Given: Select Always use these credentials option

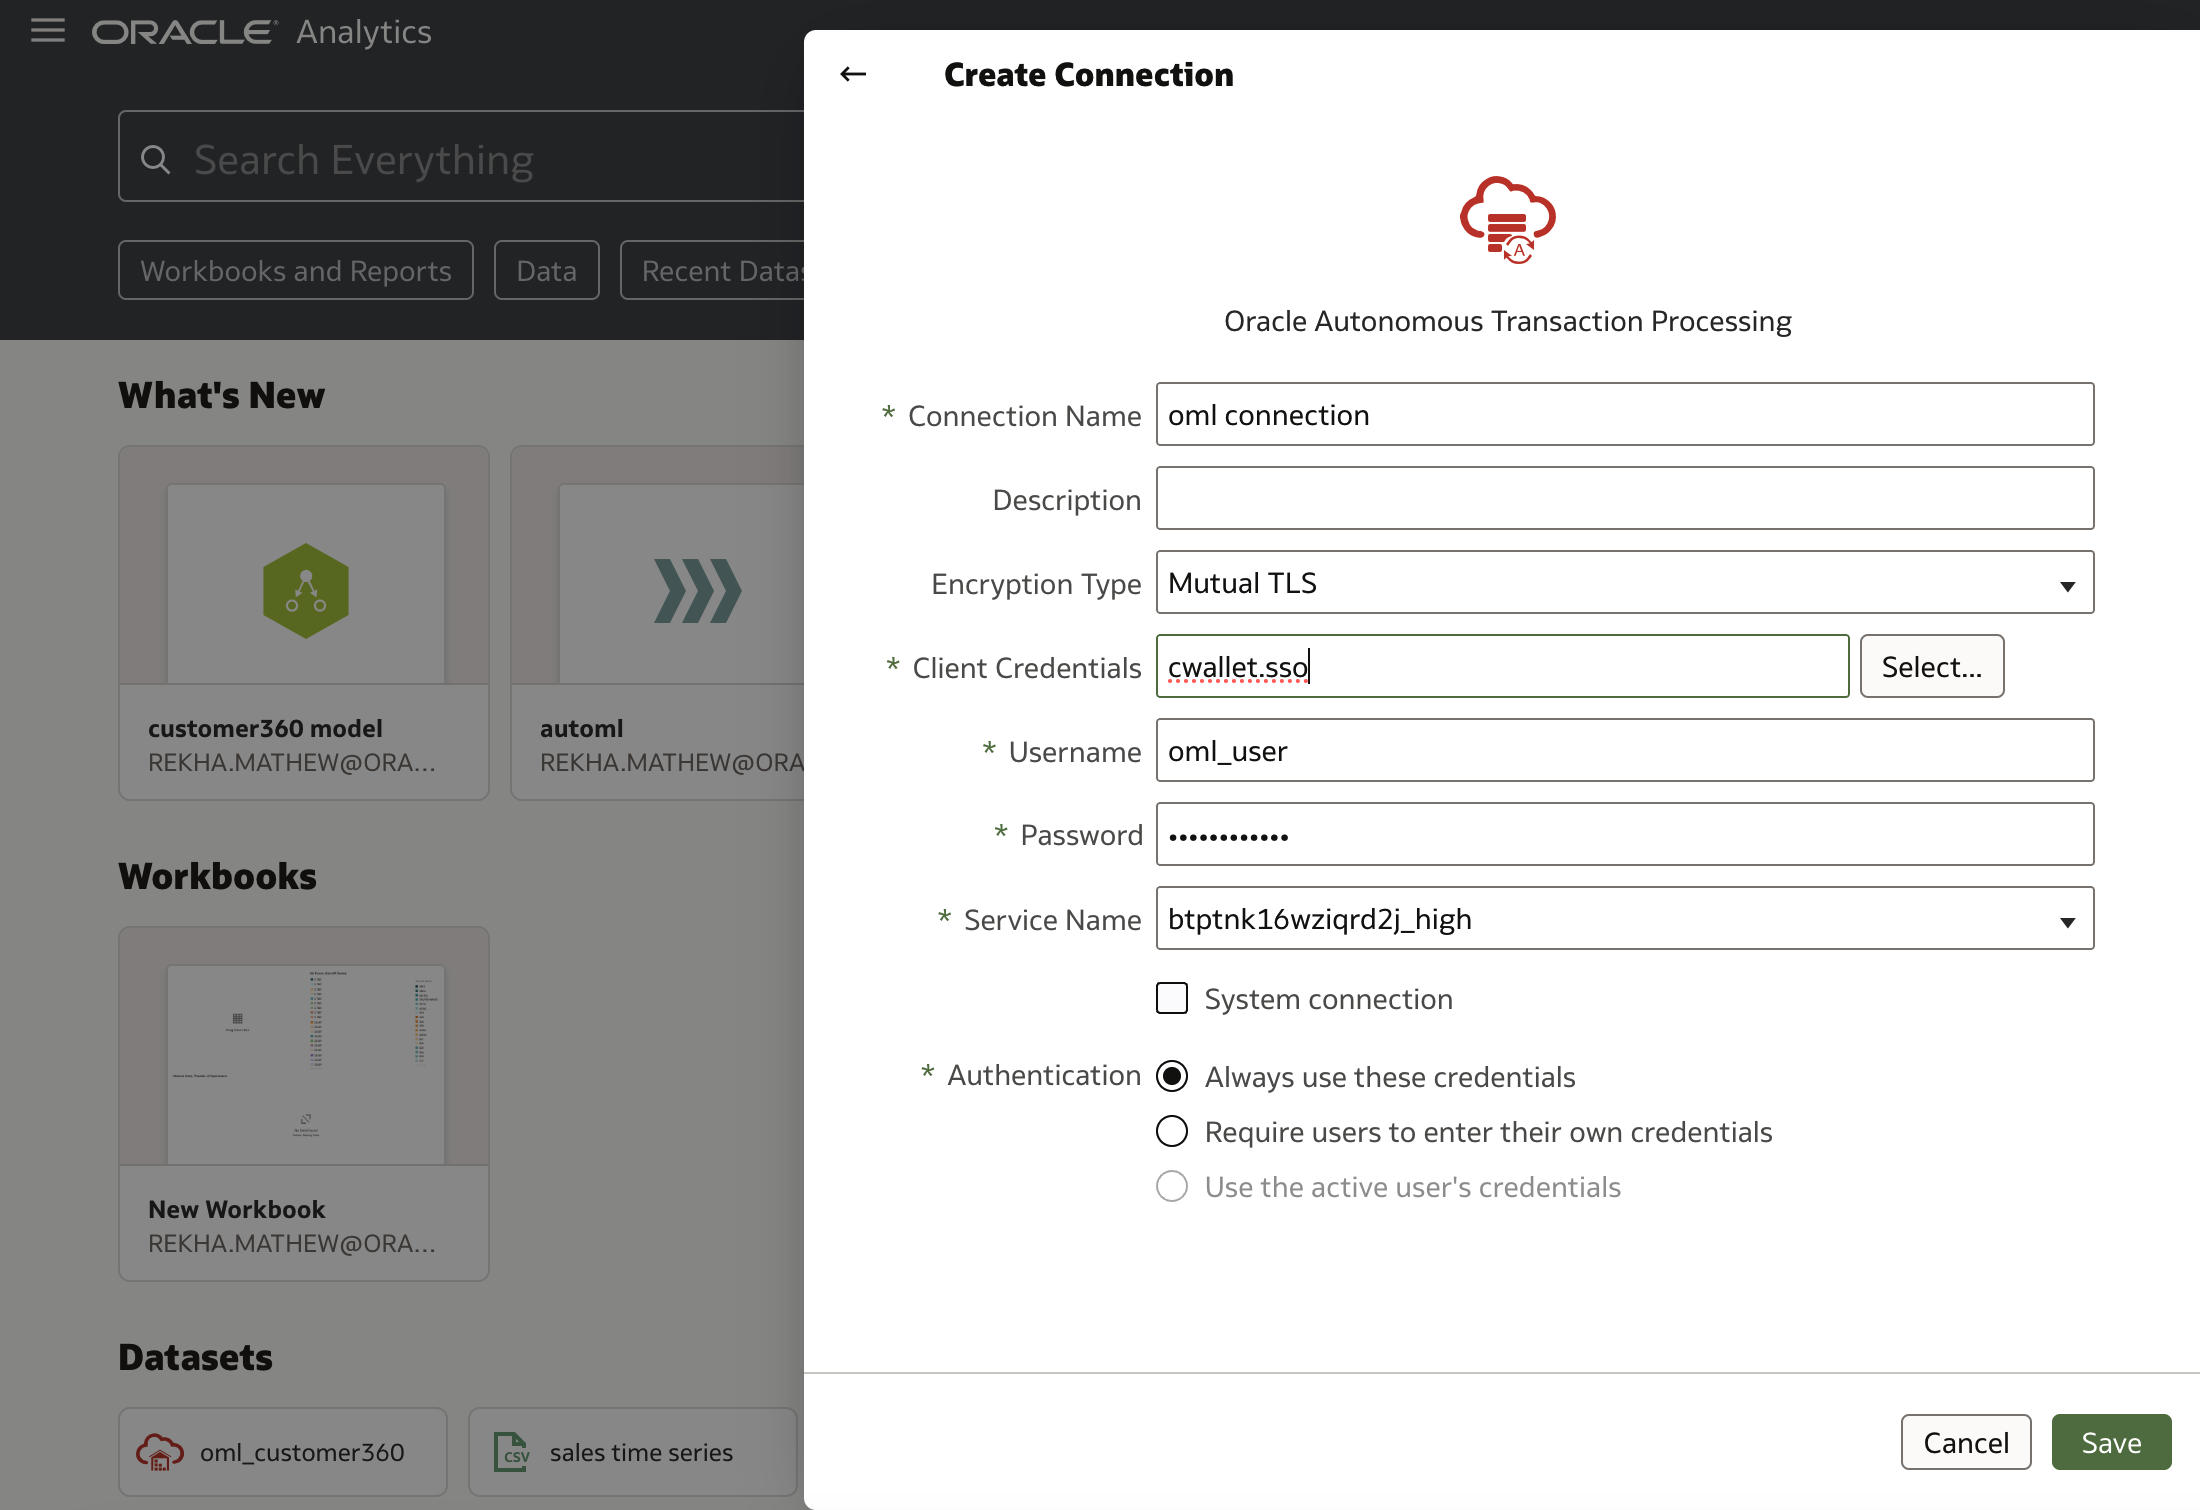Looking at the screenshot, I should (x=1172, y=1076).
